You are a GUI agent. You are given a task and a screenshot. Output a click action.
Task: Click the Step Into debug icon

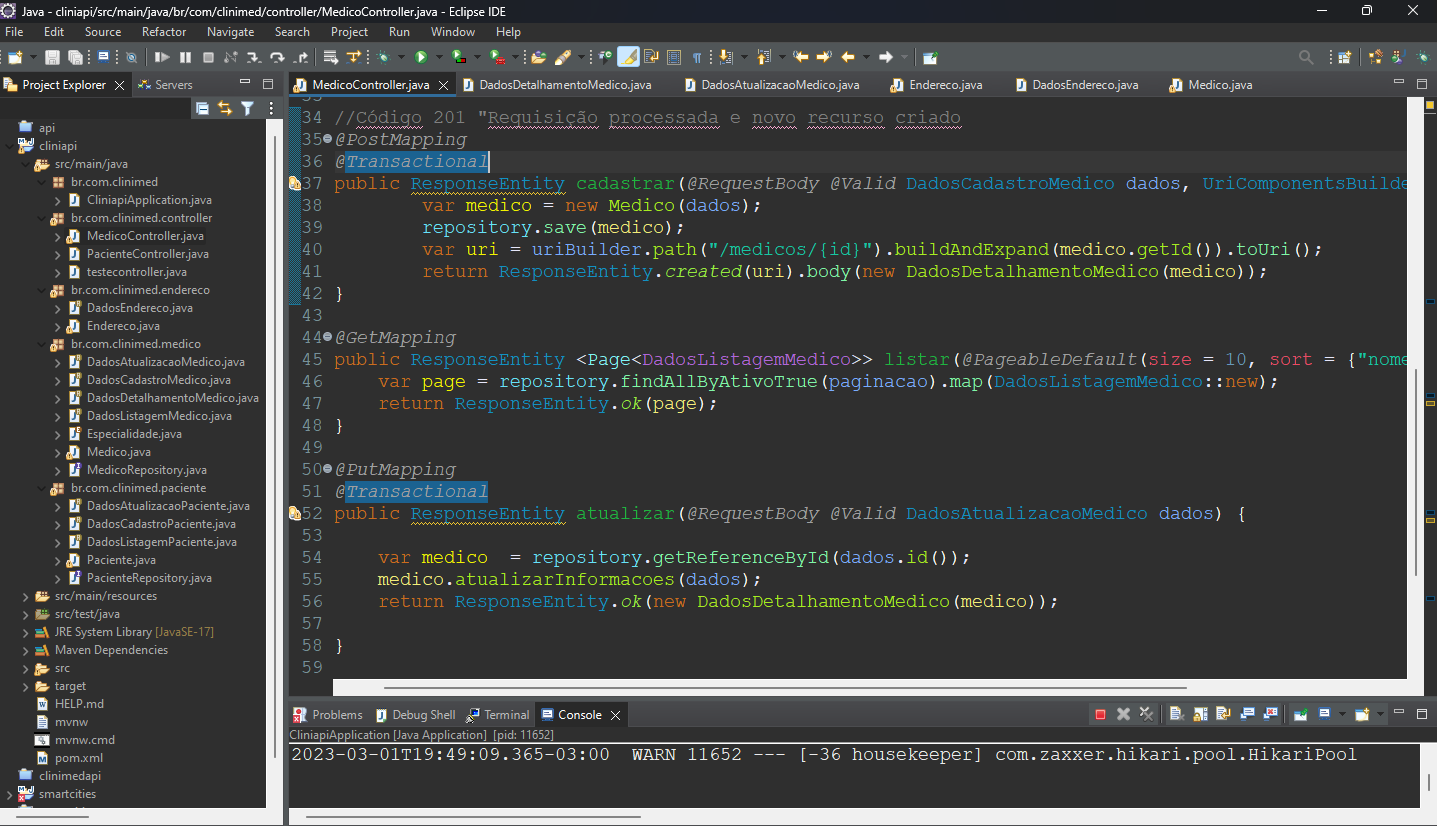(254, 57)
